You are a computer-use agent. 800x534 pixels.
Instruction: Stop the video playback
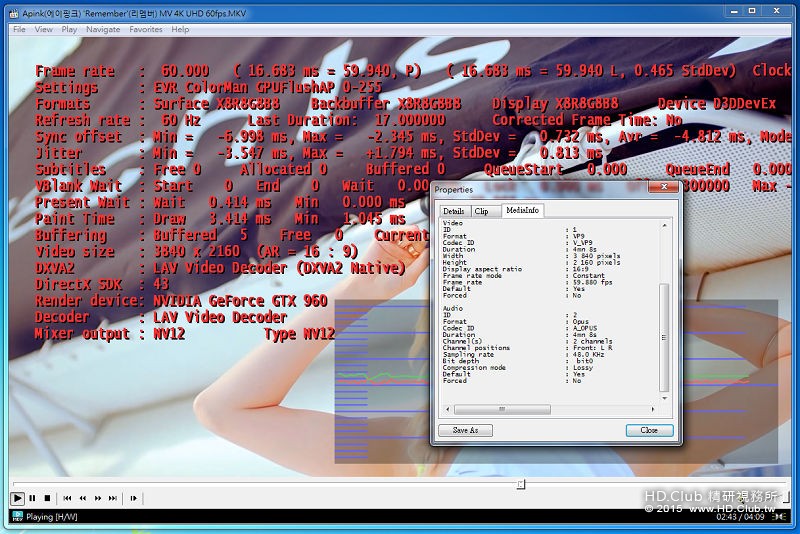coord(47,498)
